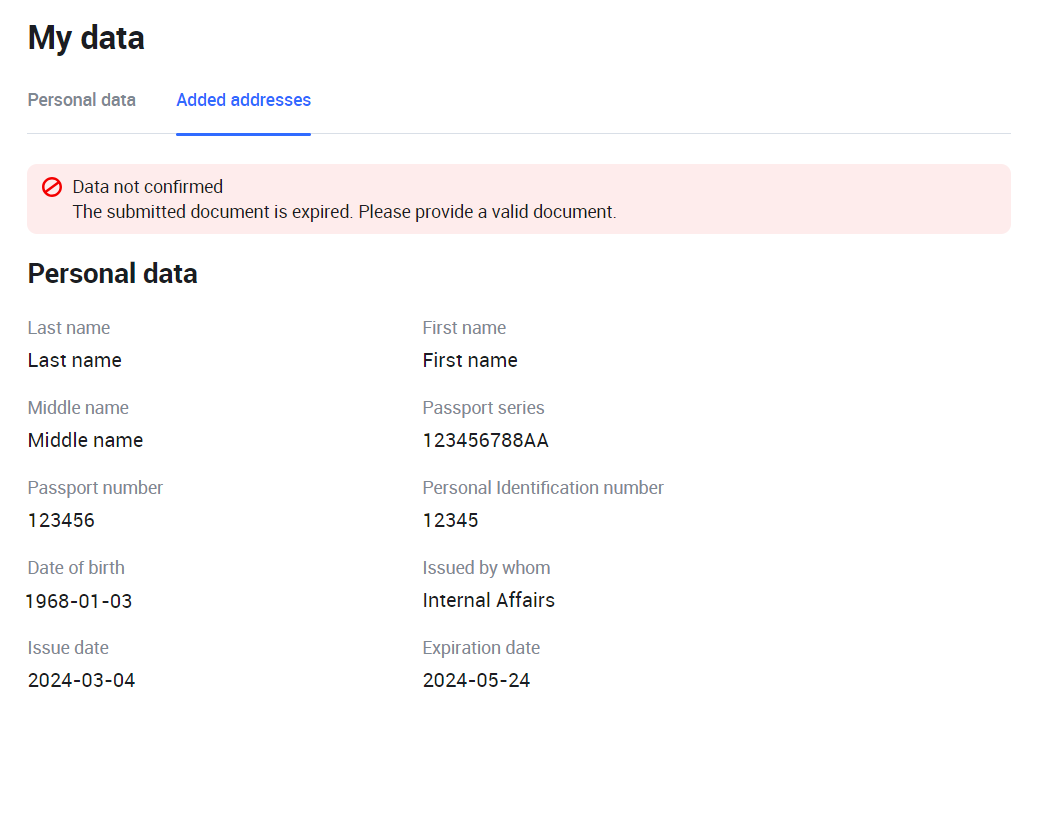Click Personal Identification number value 12345
Viewport: 1039px width, 835px height.
point(450,520)
